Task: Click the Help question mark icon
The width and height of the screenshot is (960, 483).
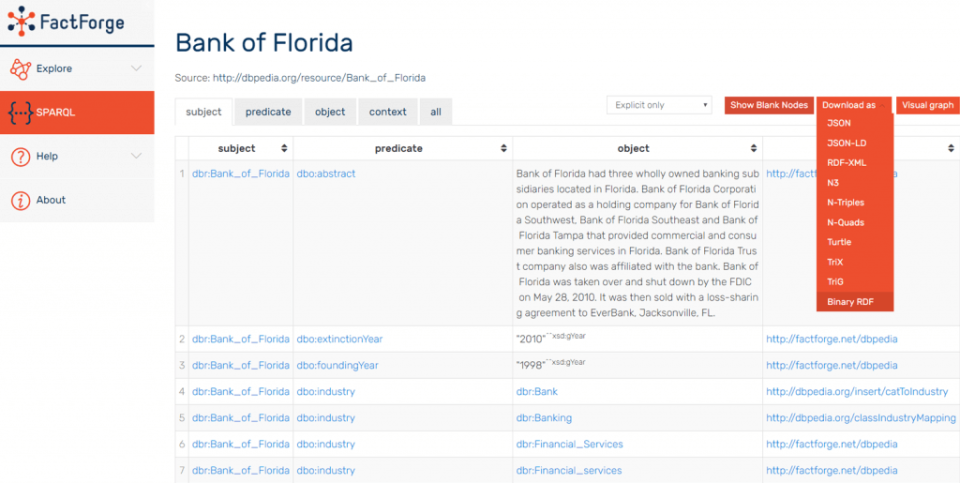Action: (20, 157)
